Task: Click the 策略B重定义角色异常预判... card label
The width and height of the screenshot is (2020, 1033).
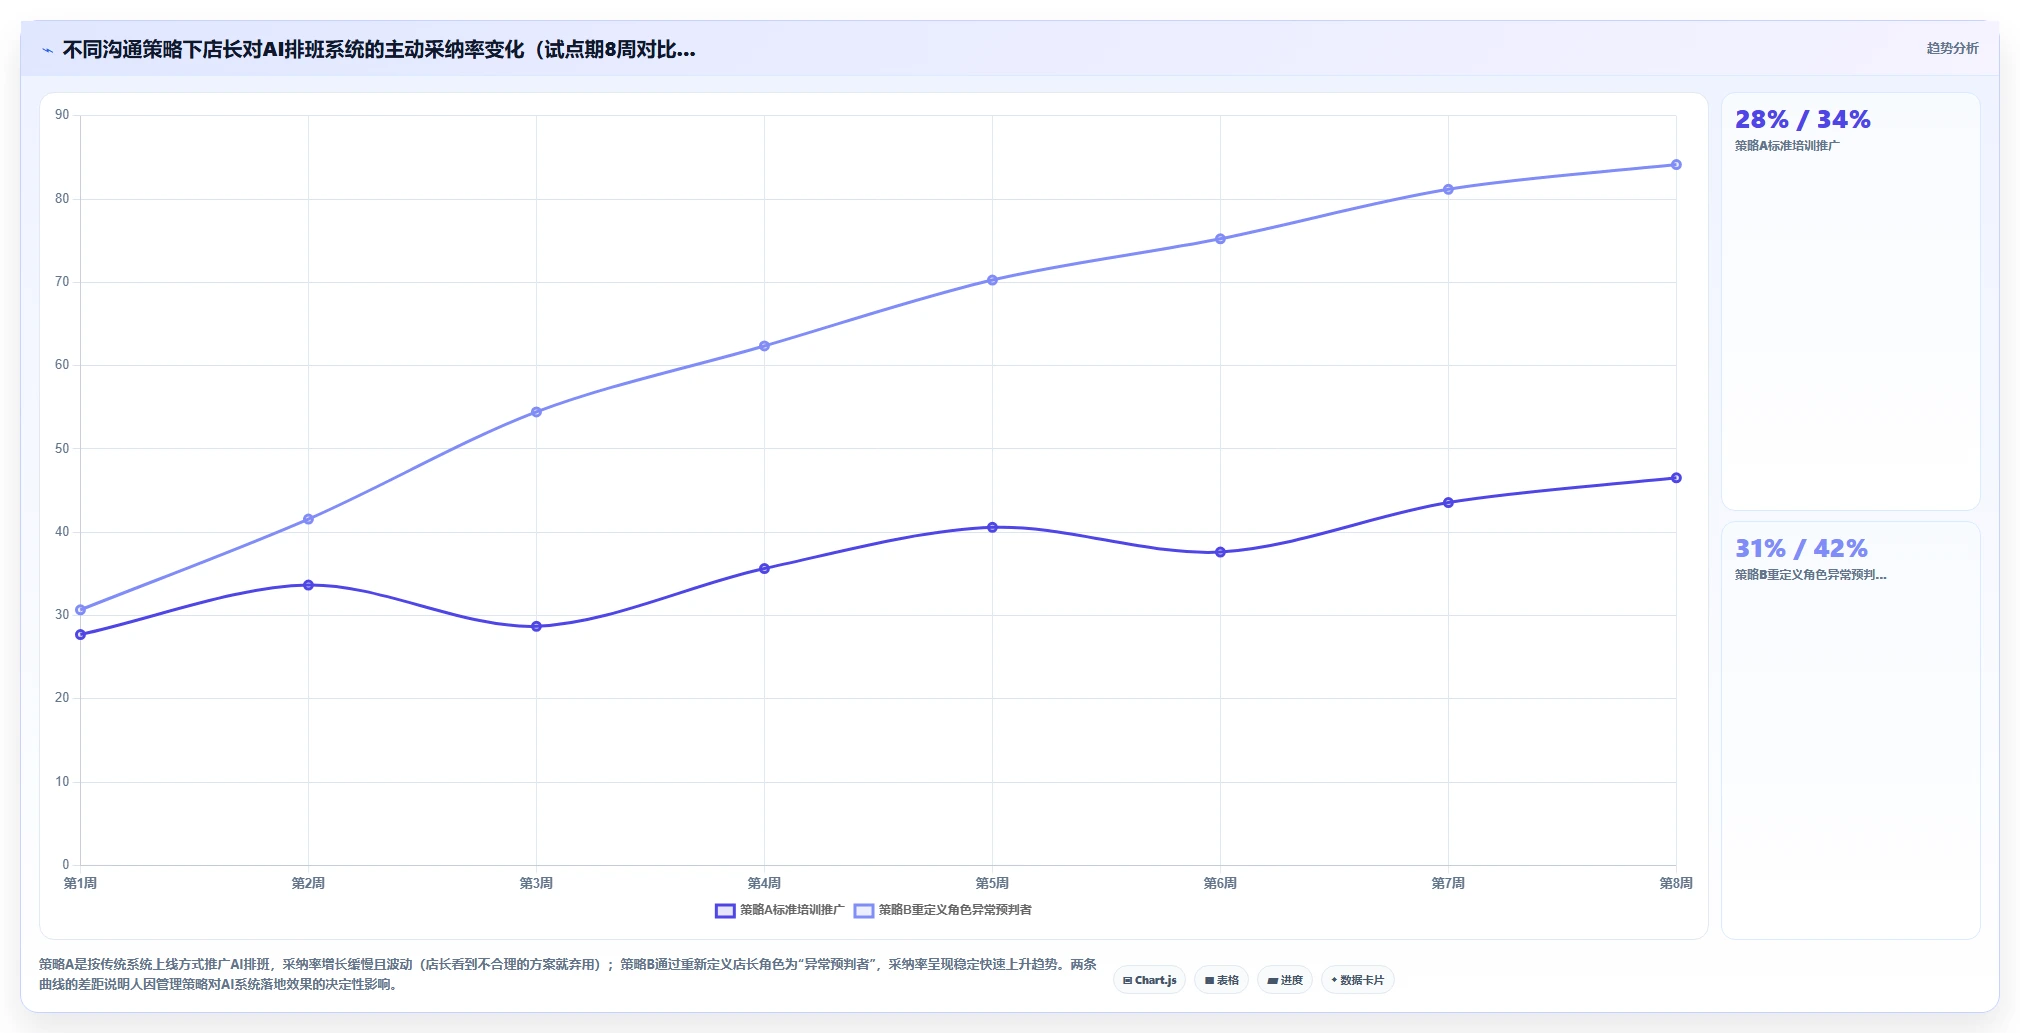Action: pyautogui.click(x=1810, y=575)
